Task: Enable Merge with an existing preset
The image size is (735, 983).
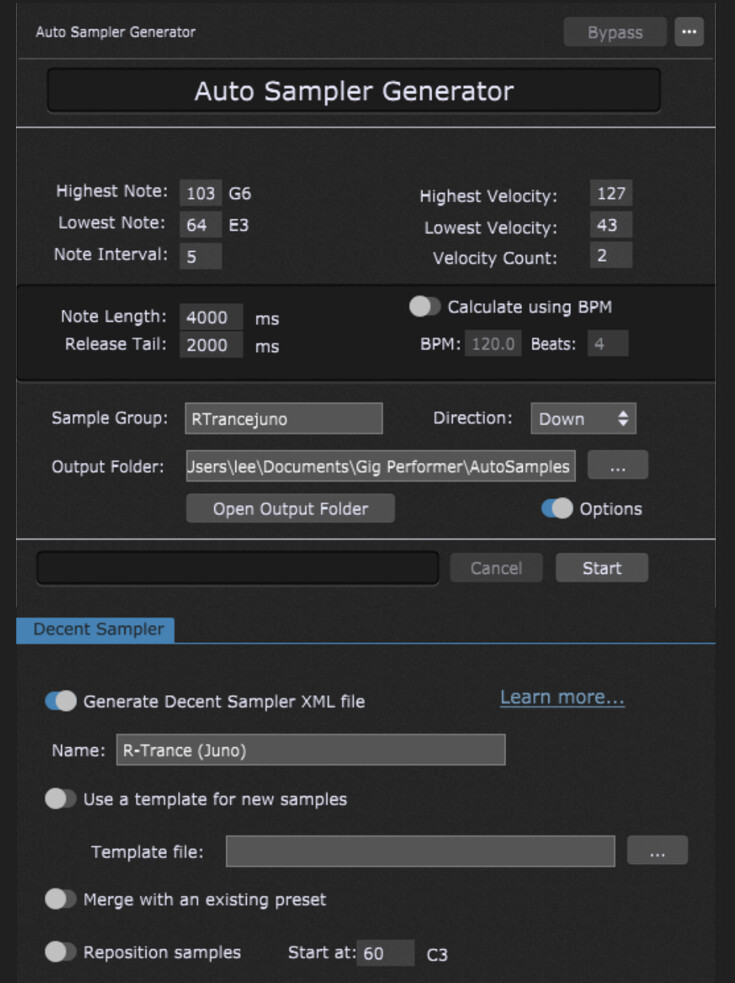Action: 61,899
